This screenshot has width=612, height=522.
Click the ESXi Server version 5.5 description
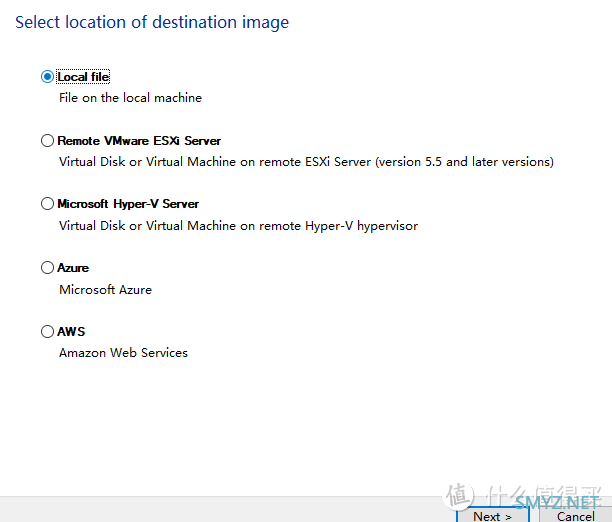point(306,162)
